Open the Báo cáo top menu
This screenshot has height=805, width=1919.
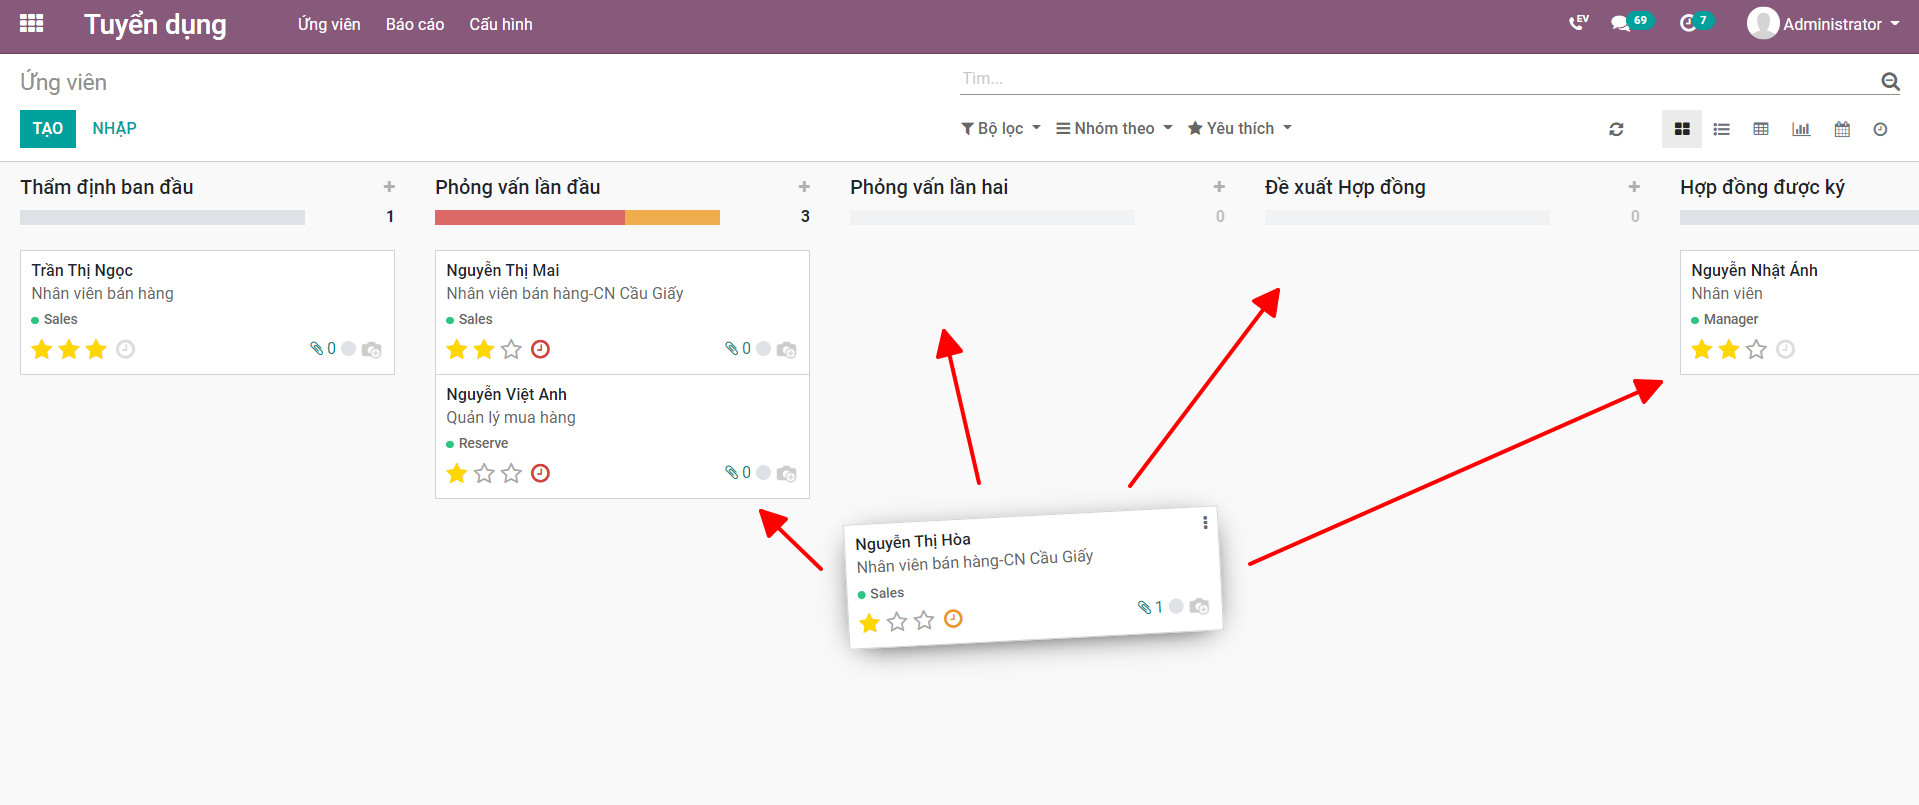pyautogui.click(x=415, y=24)
